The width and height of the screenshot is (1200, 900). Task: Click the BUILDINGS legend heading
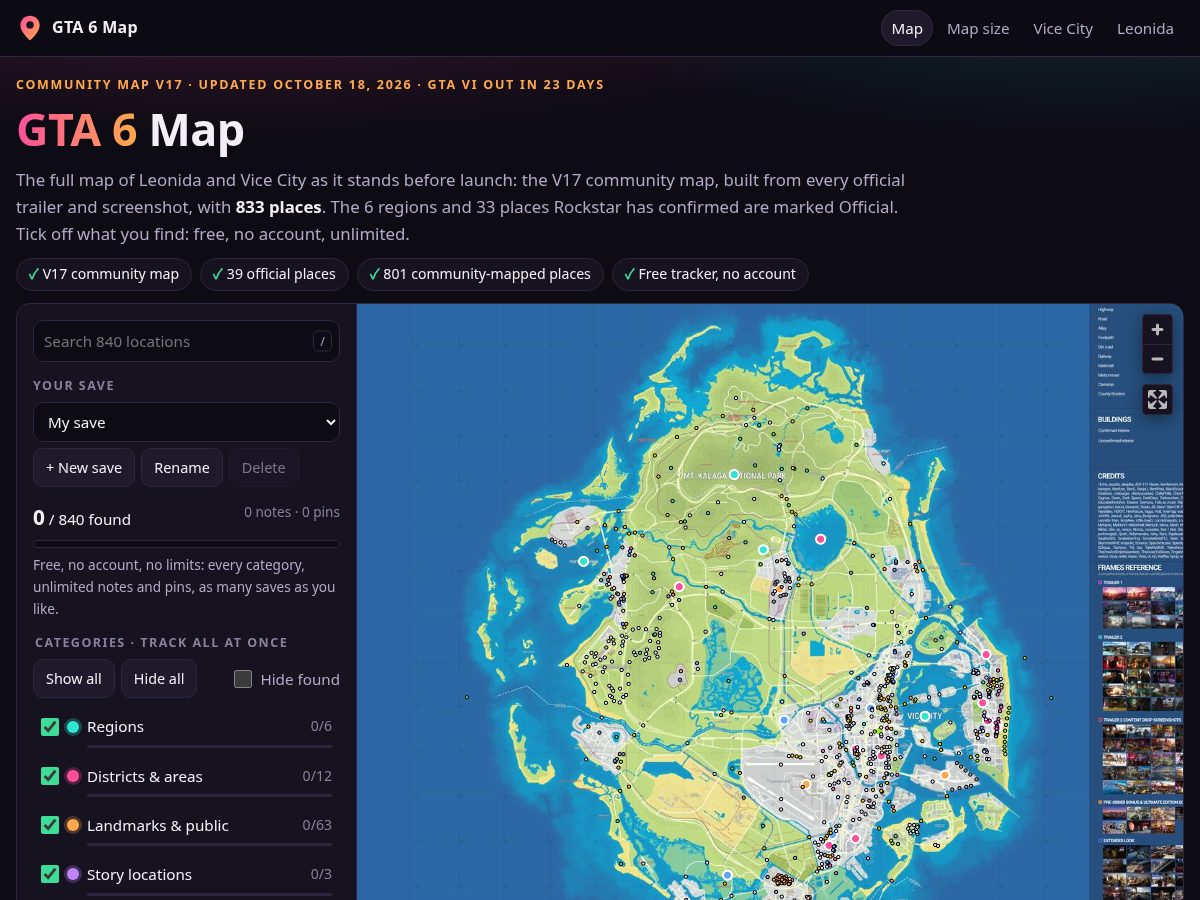coord(1114,420)
